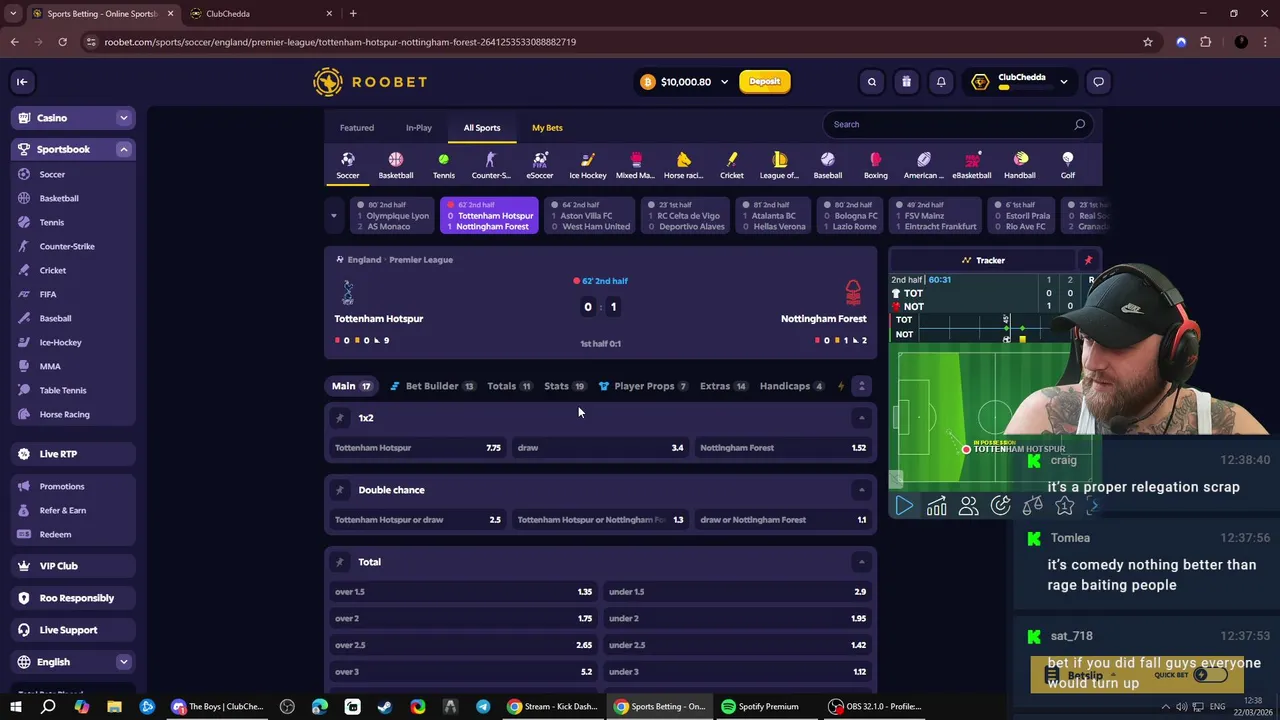Switch to the In-Play tab
1280x720 pixels.
pyautogui.click(x=419, y=128)
